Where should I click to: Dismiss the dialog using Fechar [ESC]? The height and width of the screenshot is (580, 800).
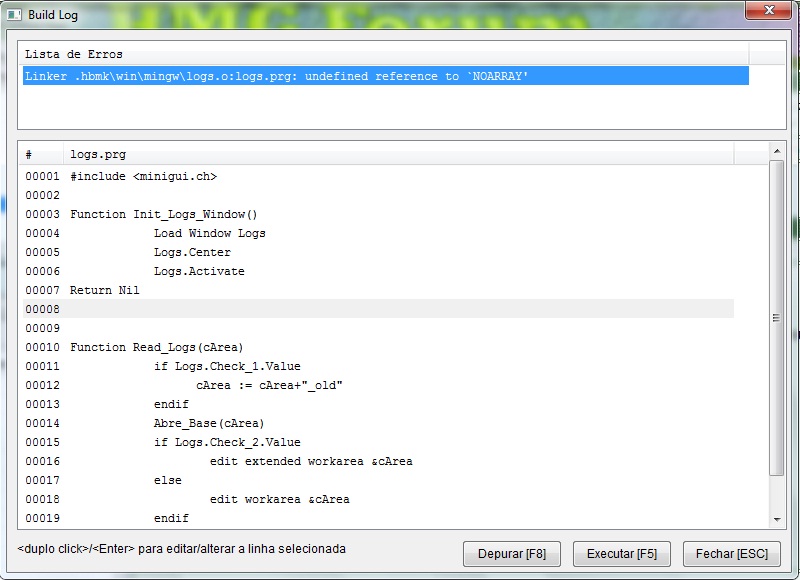pyautogui.click(x=731, y=554)
